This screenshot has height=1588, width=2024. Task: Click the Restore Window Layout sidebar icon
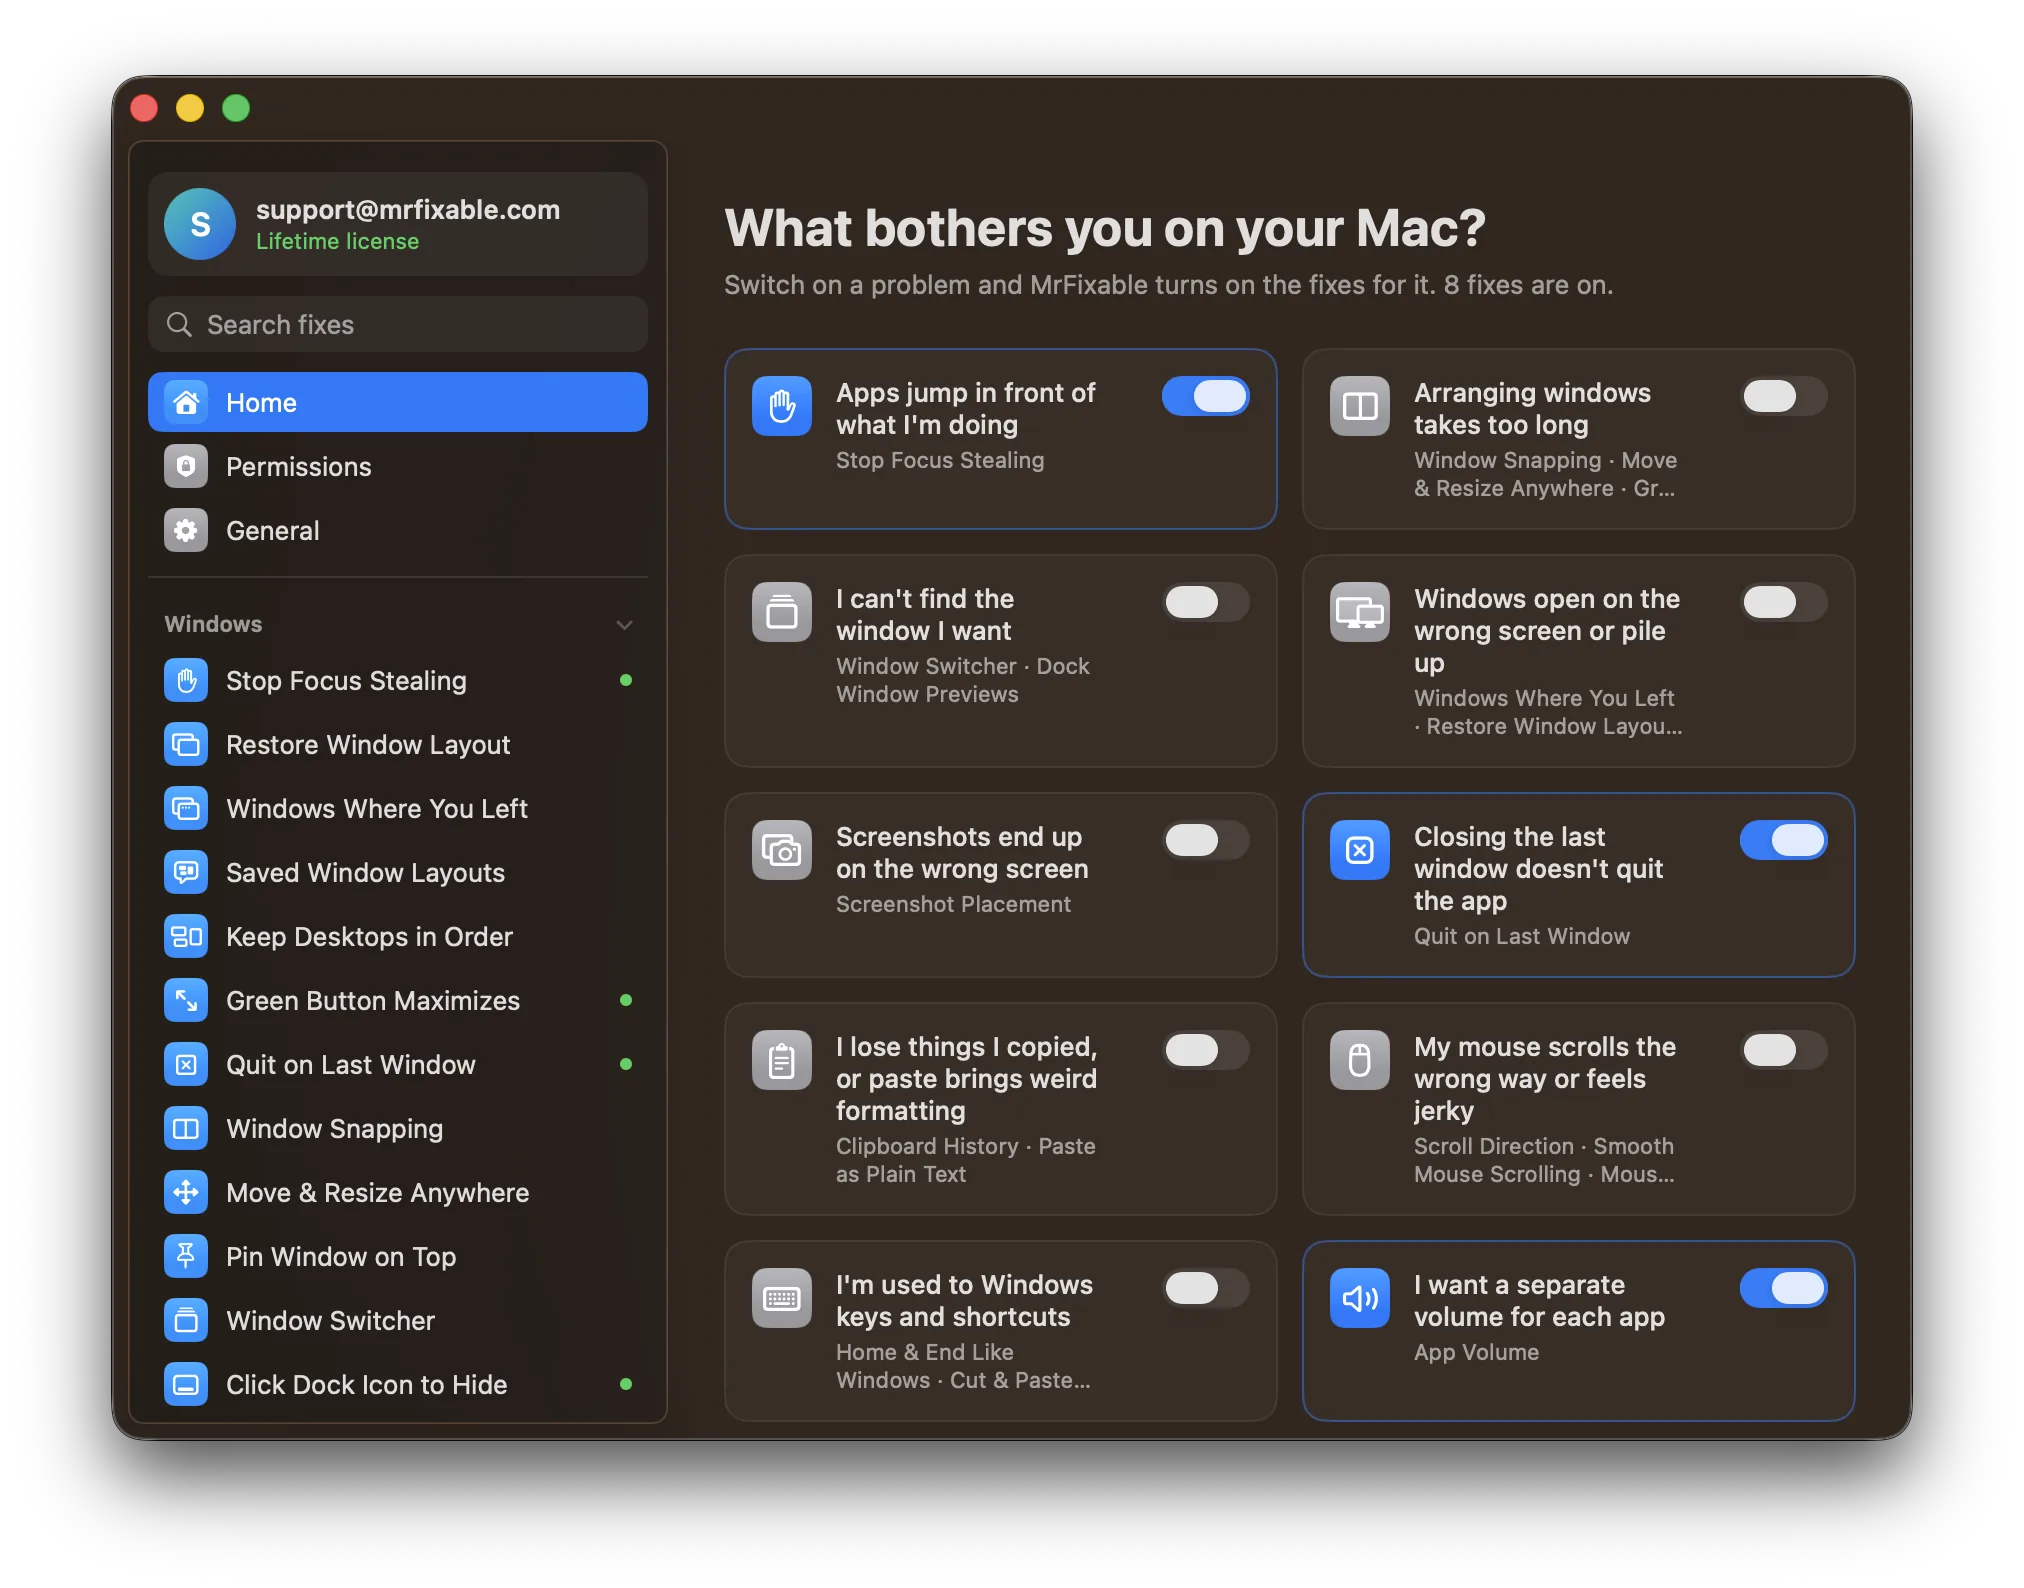pos(186,745)
